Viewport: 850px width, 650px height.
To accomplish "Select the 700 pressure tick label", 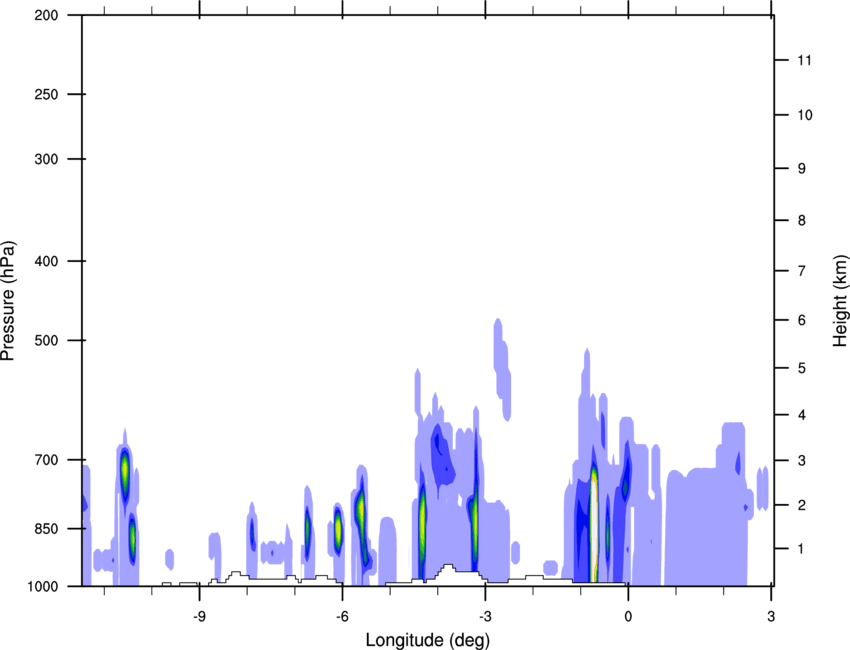I will pyautogui.click(x=46, y=460).
